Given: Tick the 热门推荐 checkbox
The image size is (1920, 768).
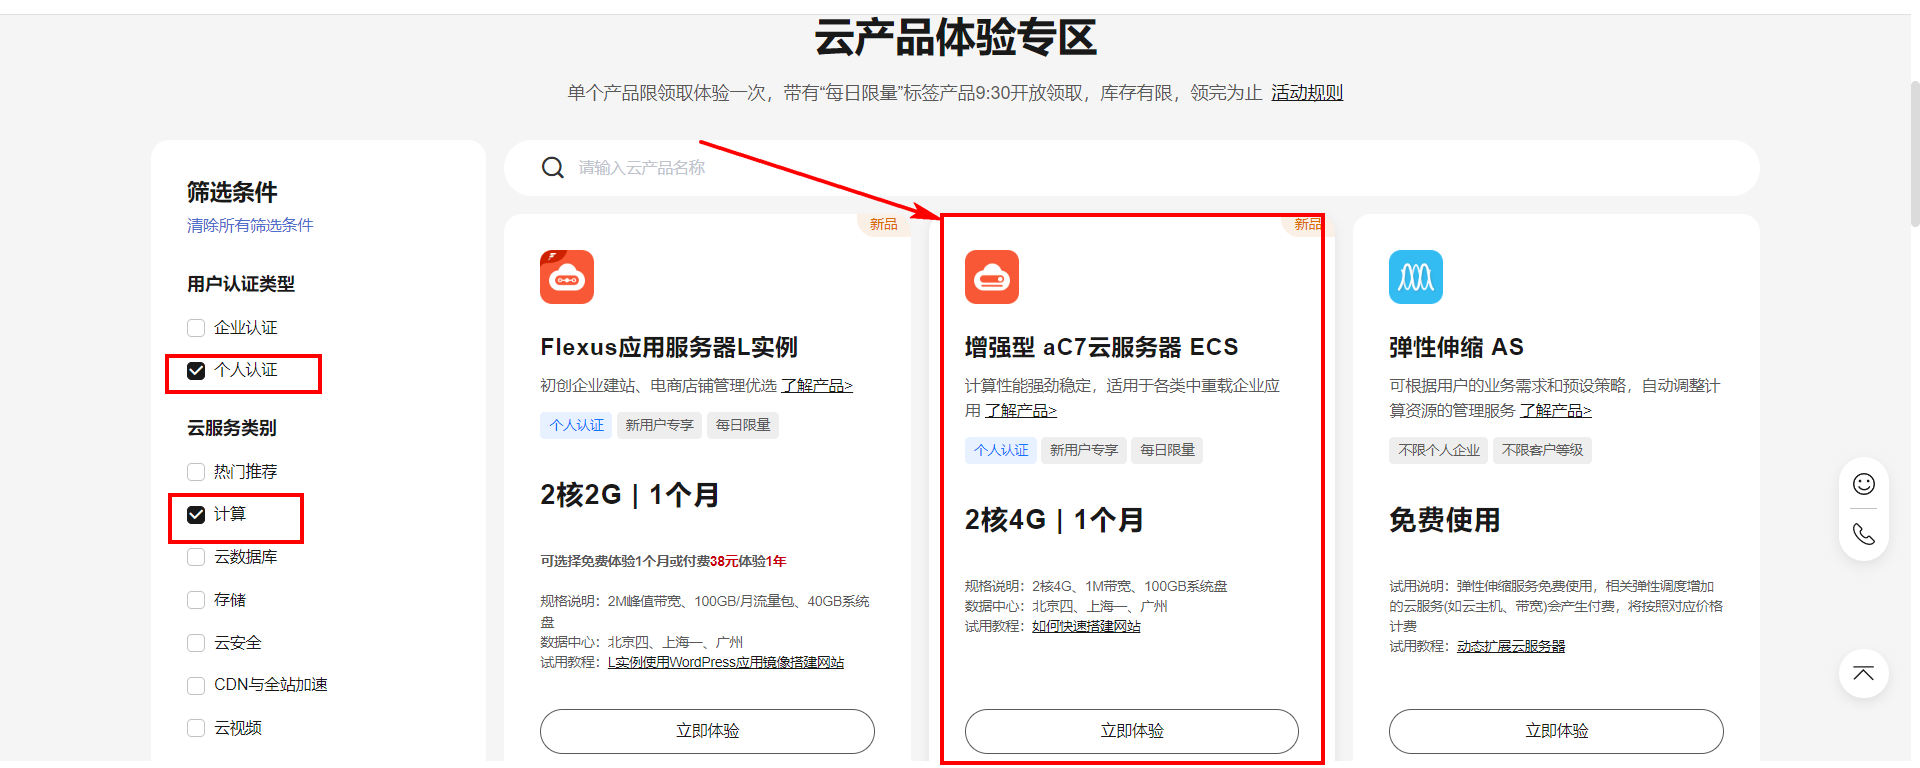Looking at the screenshot, I should [x=196, y=472].
